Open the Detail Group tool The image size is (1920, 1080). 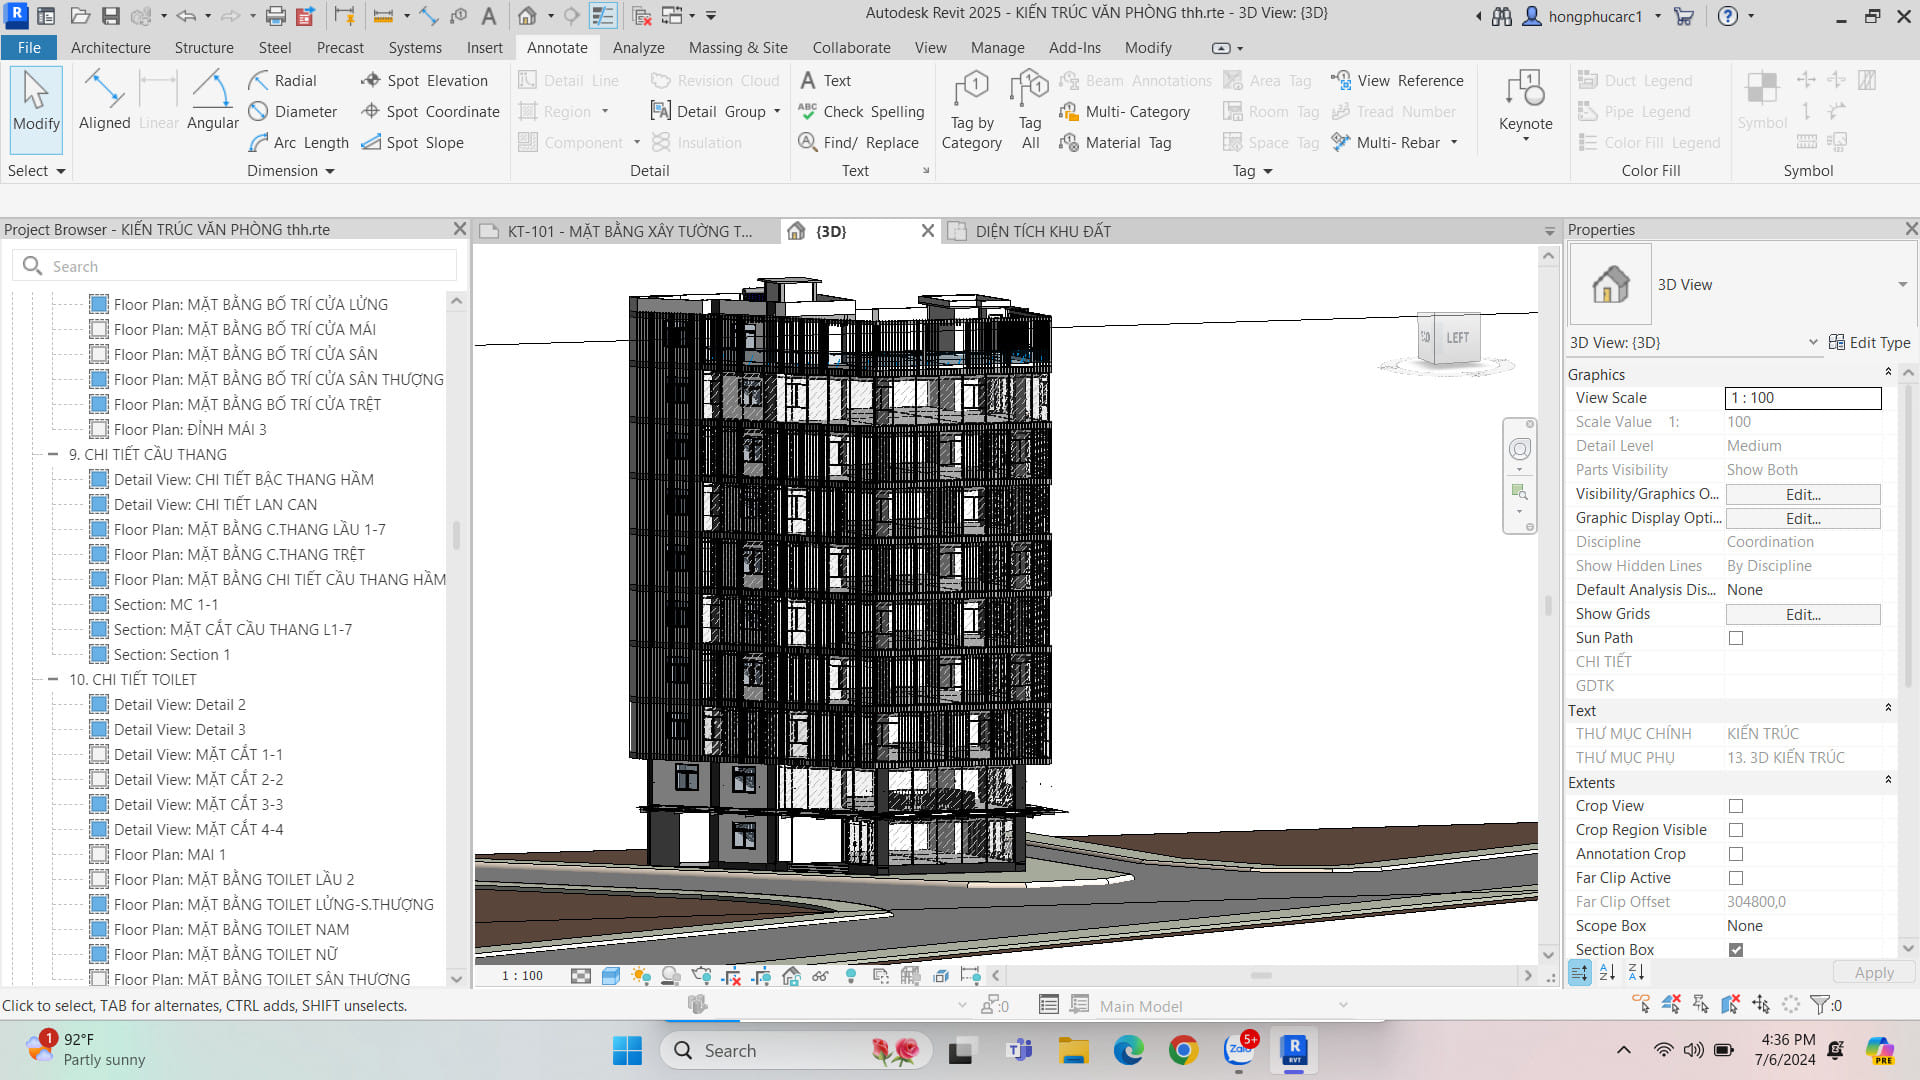click(715, 111)
